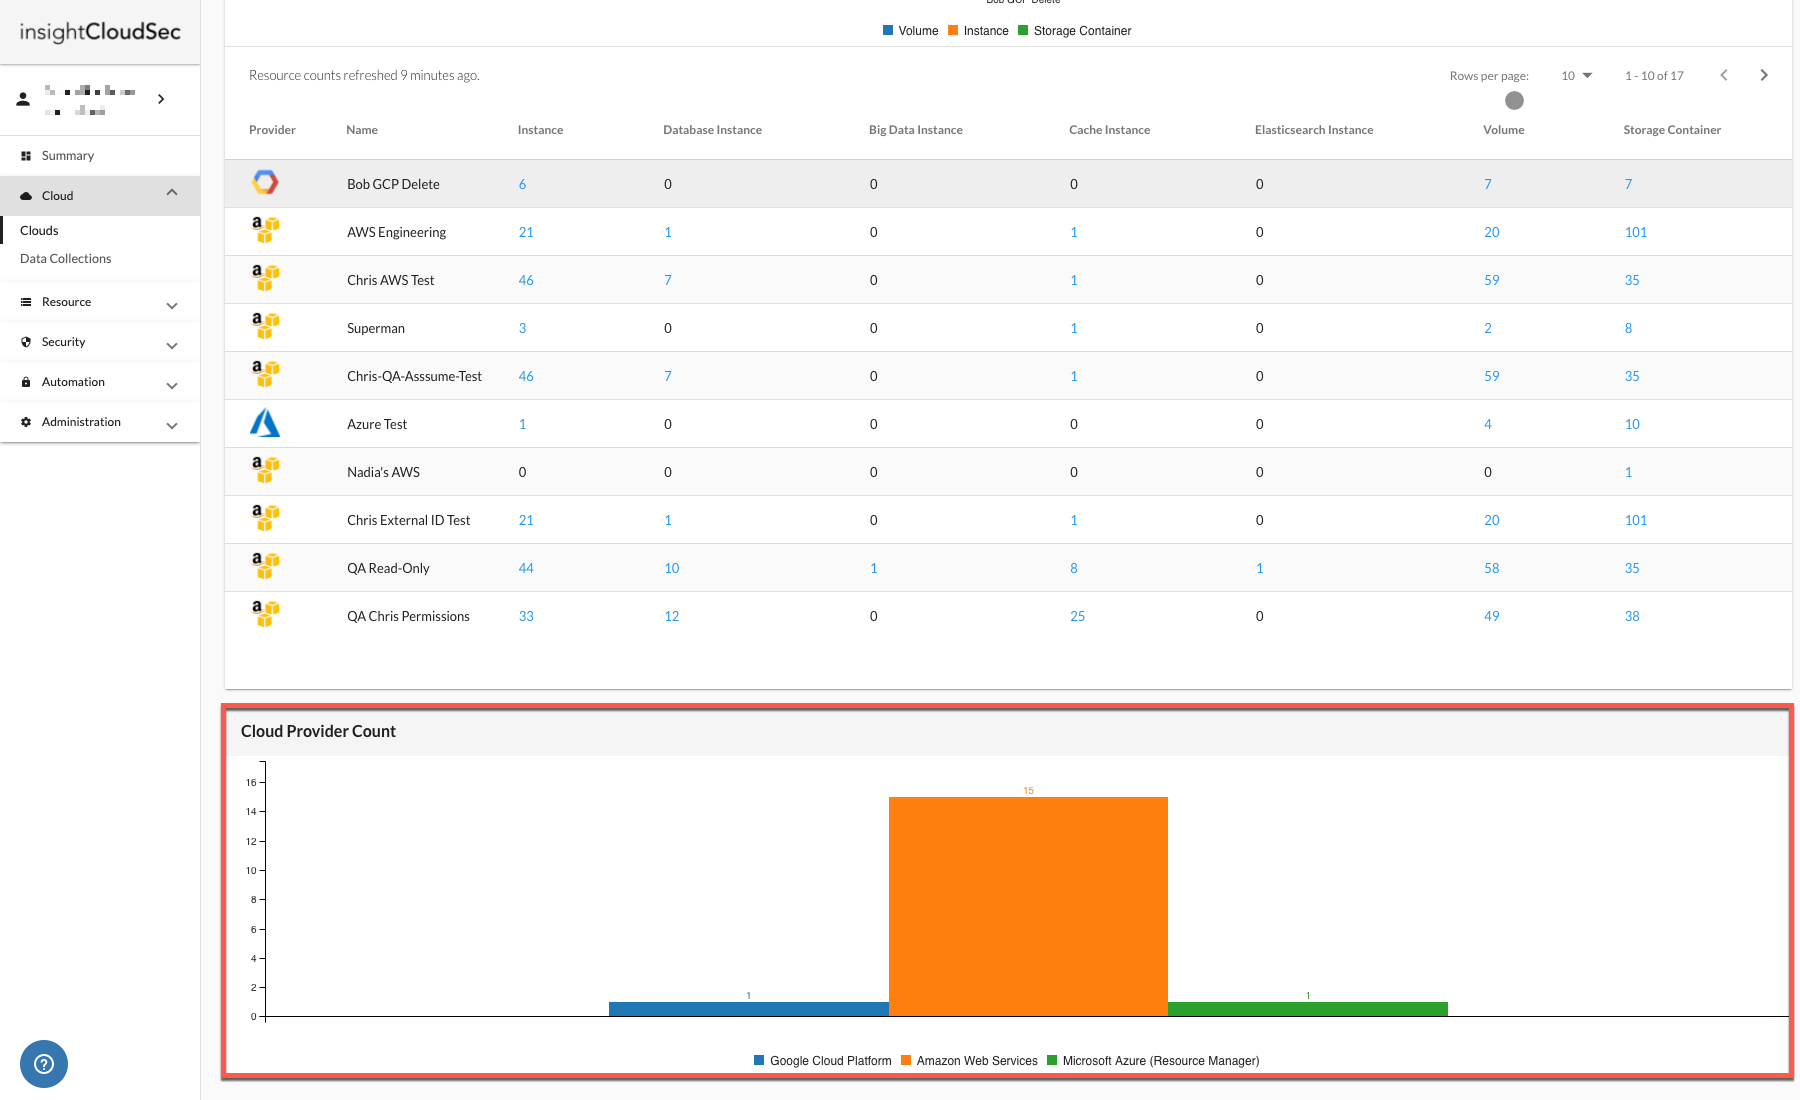Toggle Google Cloud Platform chart legend

pos(823,1061)
